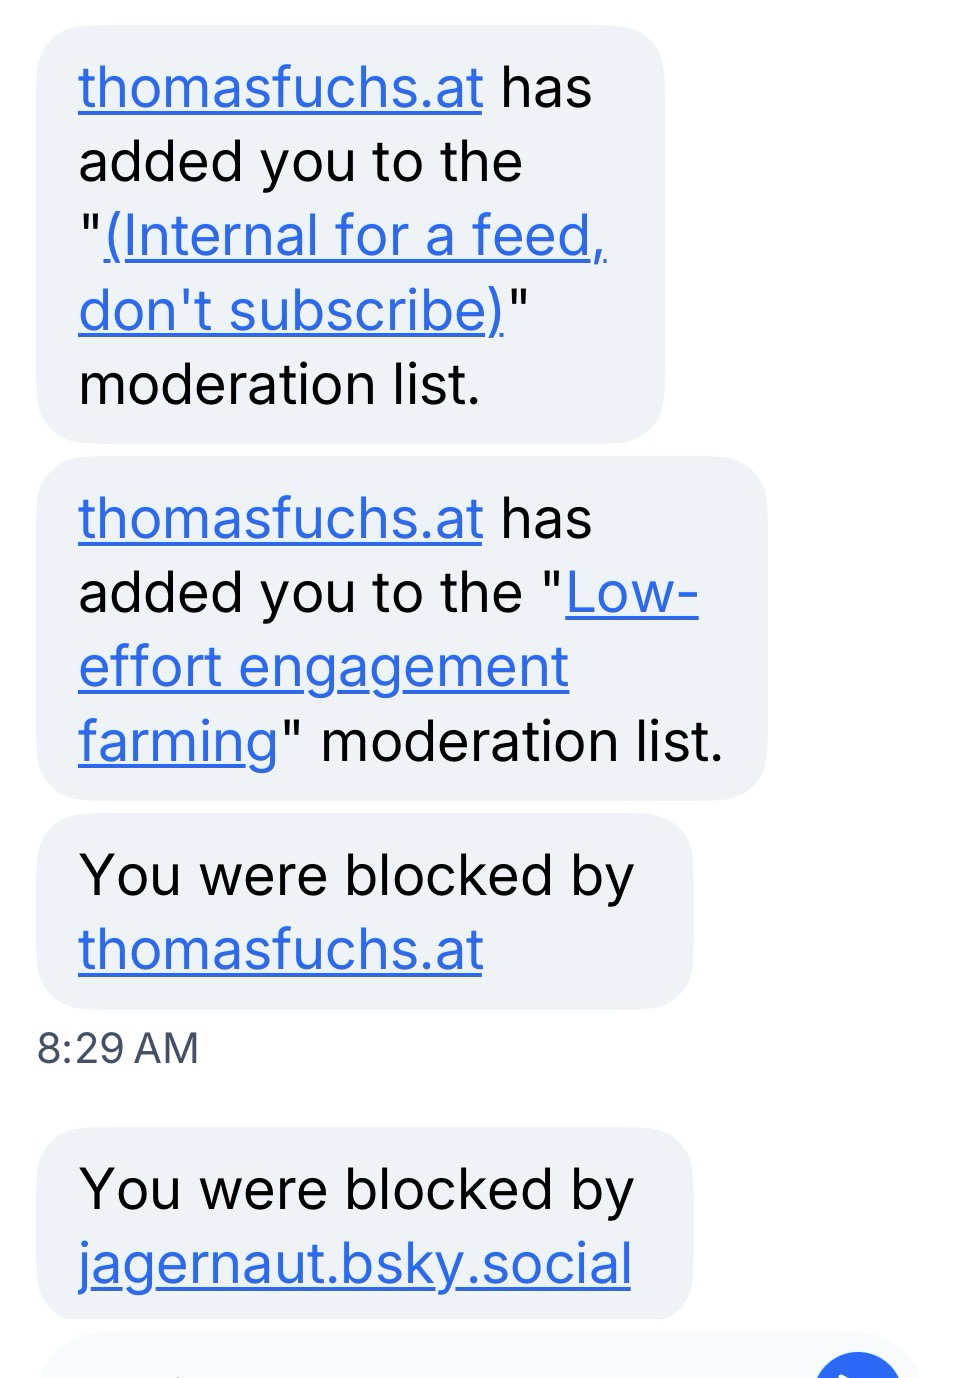The width and height of the screenshot is (960, 1378).
Task: Click "moderation list." text after the farming link
Action: coord(521,742)
